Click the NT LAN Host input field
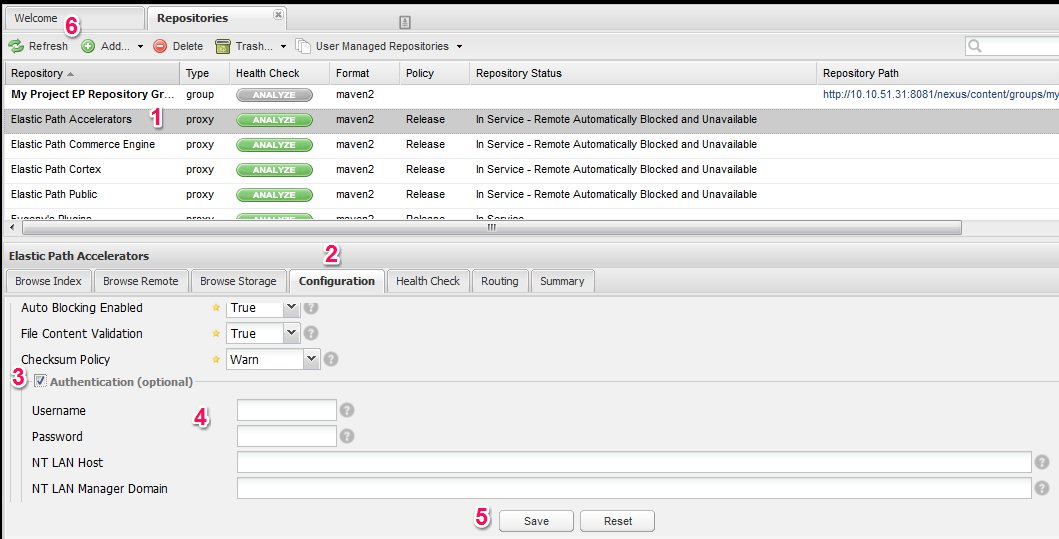Viewport: 1059px width, 539px height. click(634, 462)
